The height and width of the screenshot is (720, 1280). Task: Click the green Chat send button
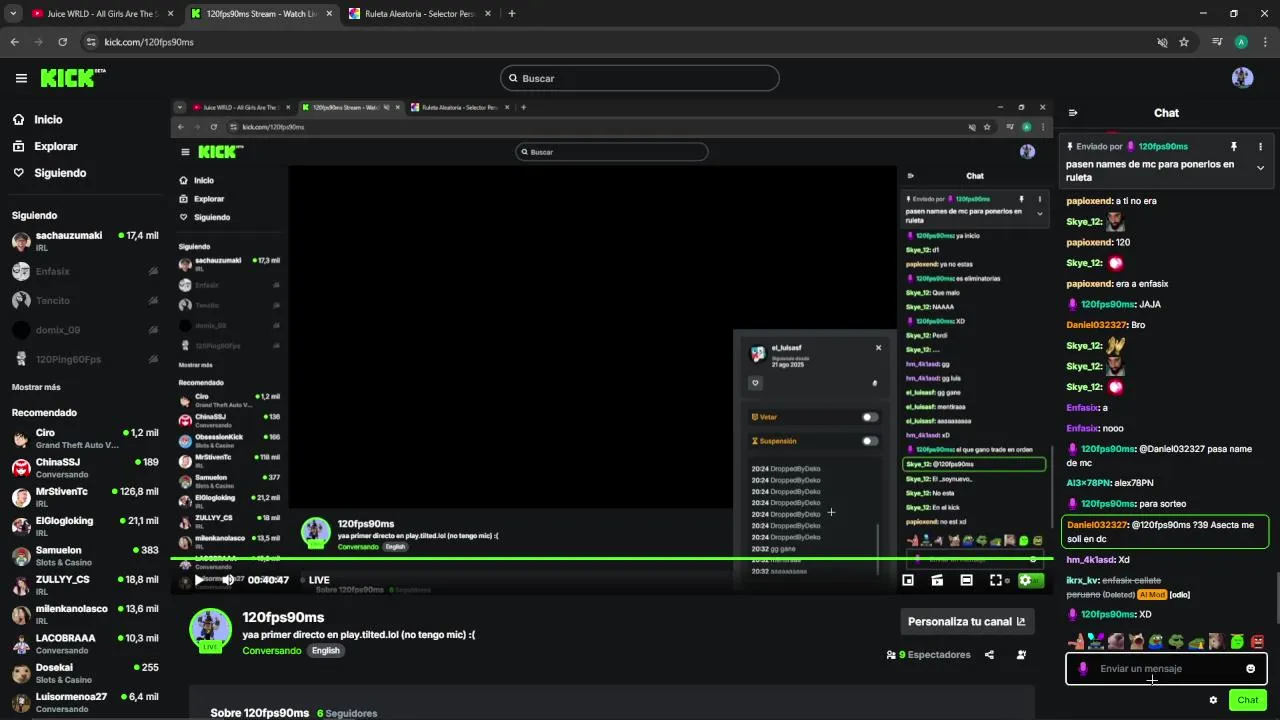click(x=1247, y=700)
